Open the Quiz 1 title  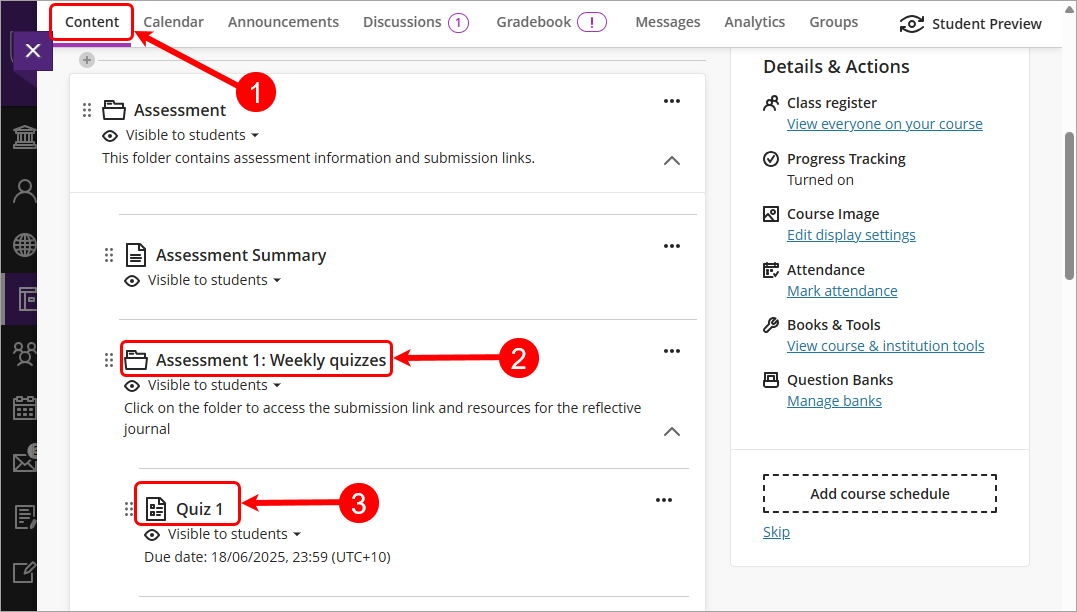point(199,509)
